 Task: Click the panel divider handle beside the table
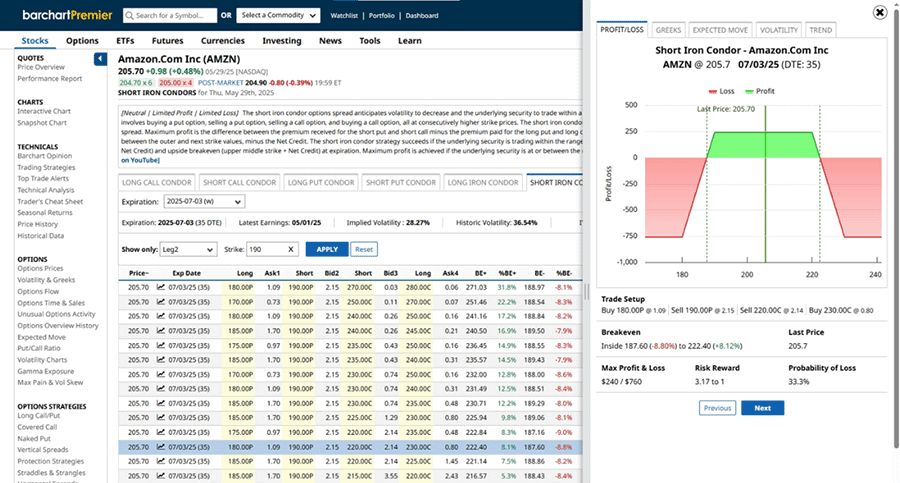[586, 292]
